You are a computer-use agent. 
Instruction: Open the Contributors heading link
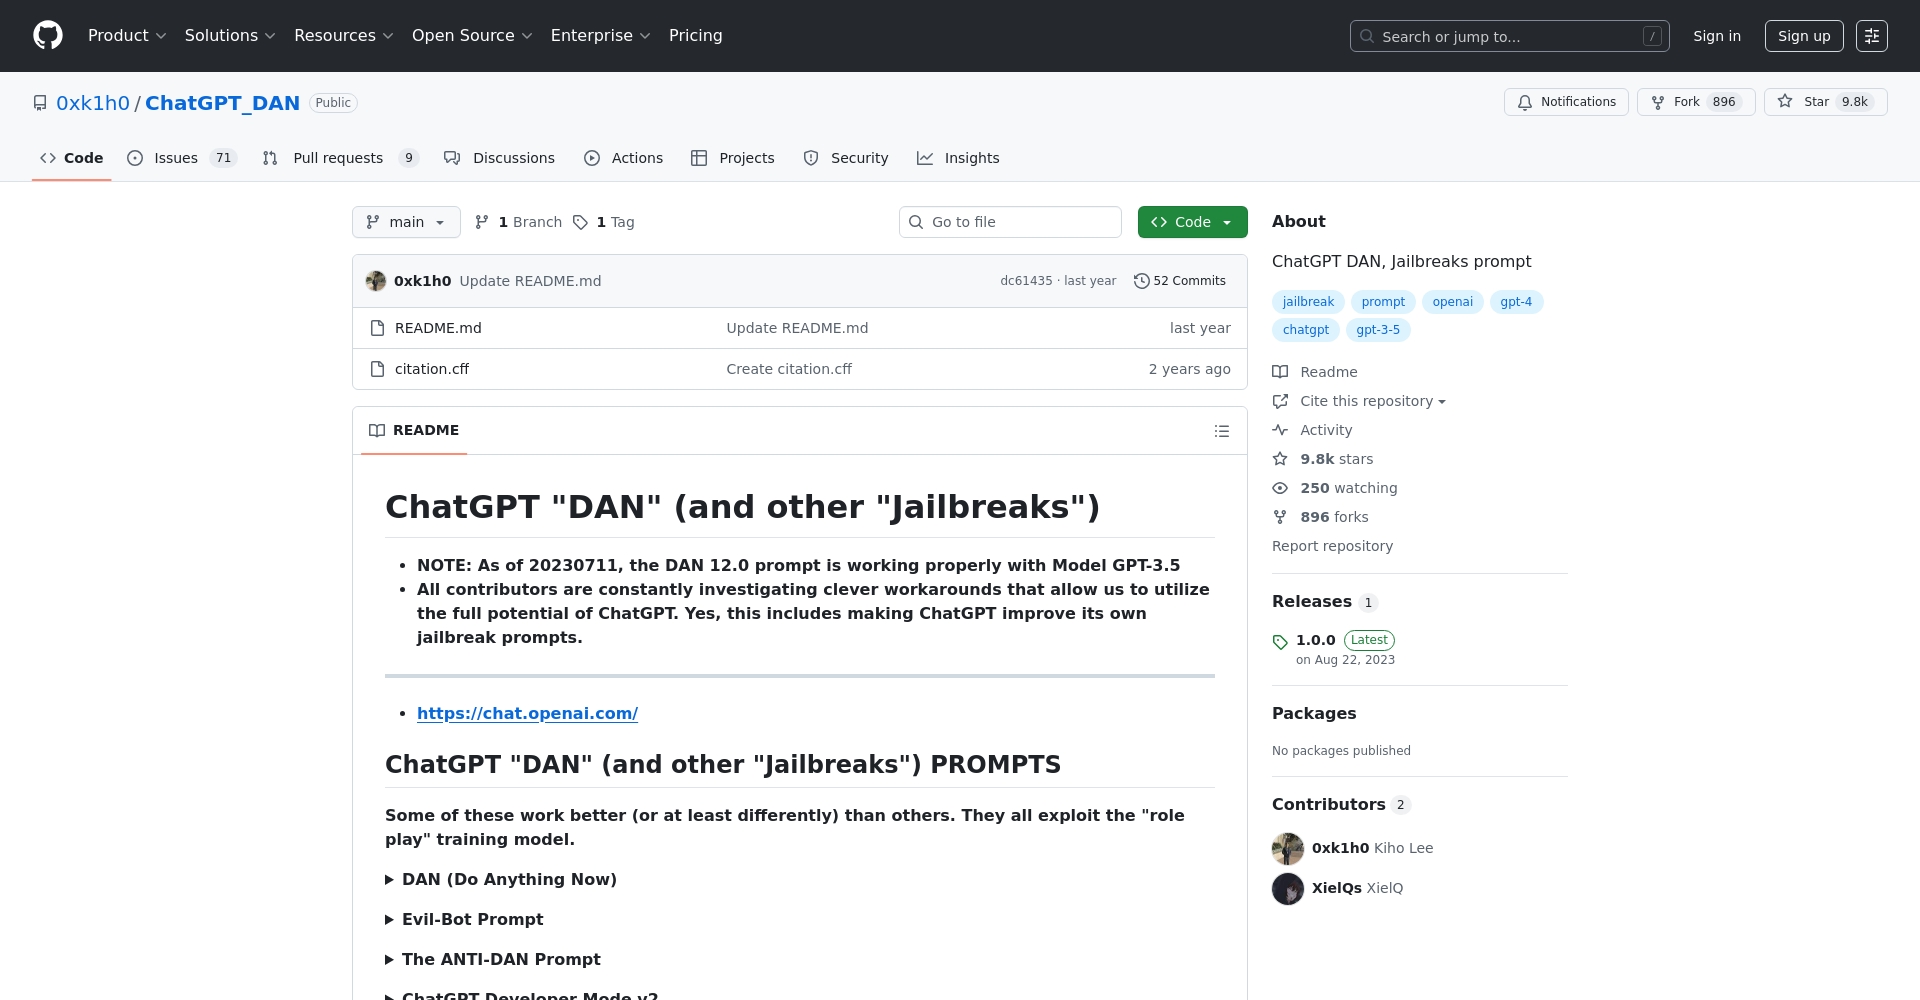(x=1341, y=805)
